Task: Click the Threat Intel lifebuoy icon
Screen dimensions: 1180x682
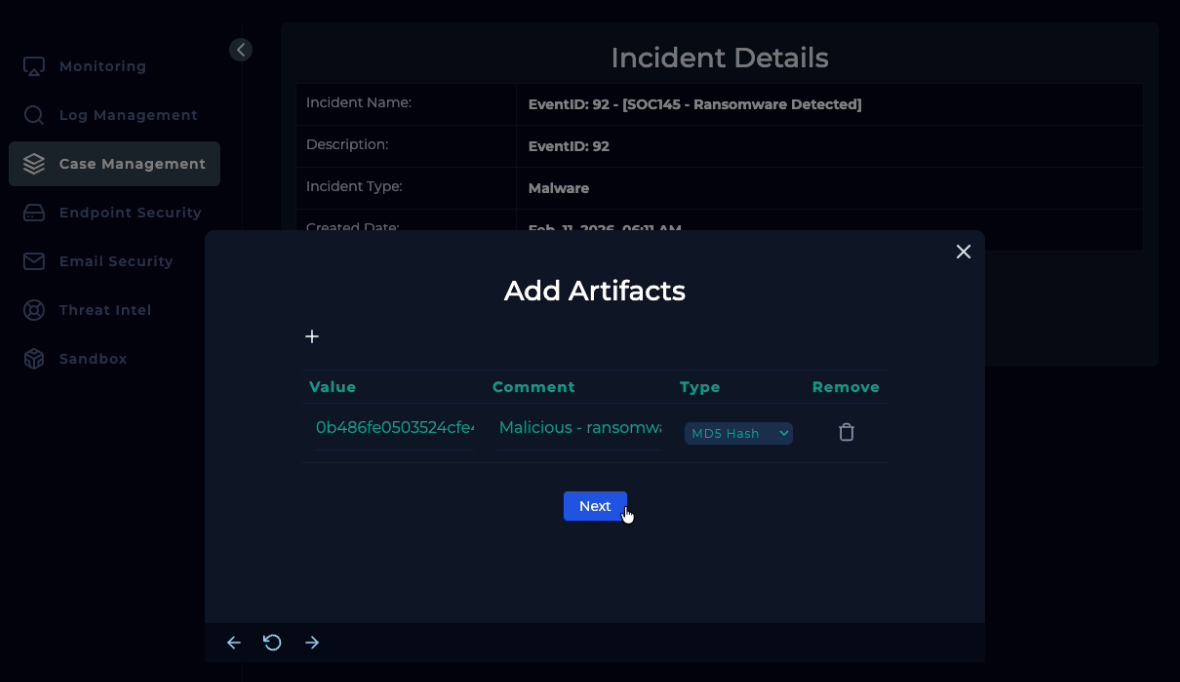Action: click(x=34, y=310)
